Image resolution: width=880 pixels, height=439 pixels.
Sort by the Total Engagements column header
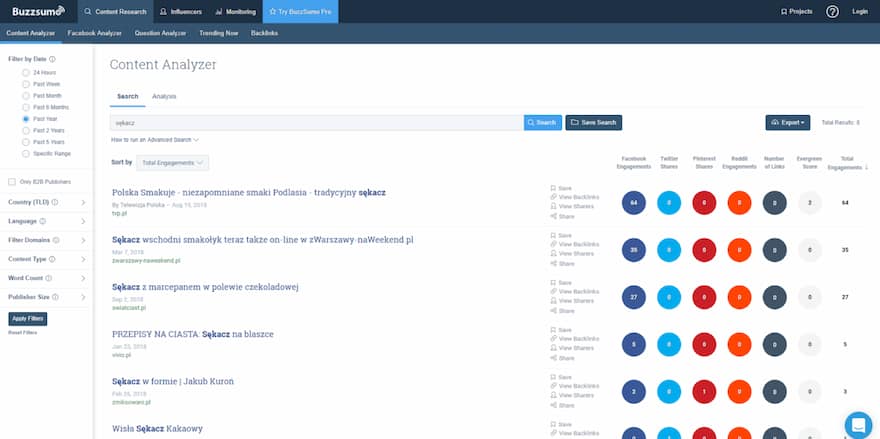click(846, 163)
